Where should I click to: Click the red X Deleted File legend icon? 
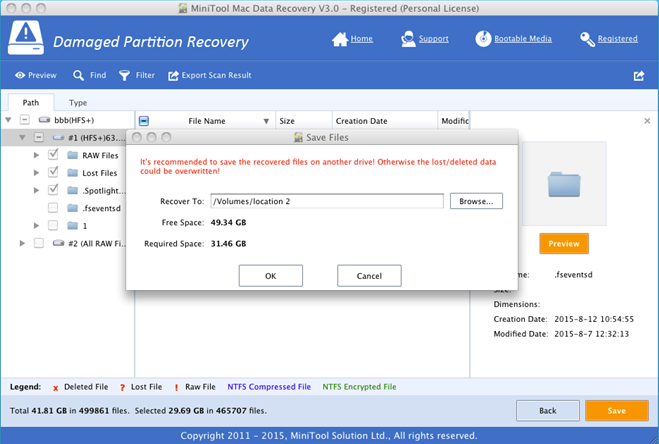[55, 388]
